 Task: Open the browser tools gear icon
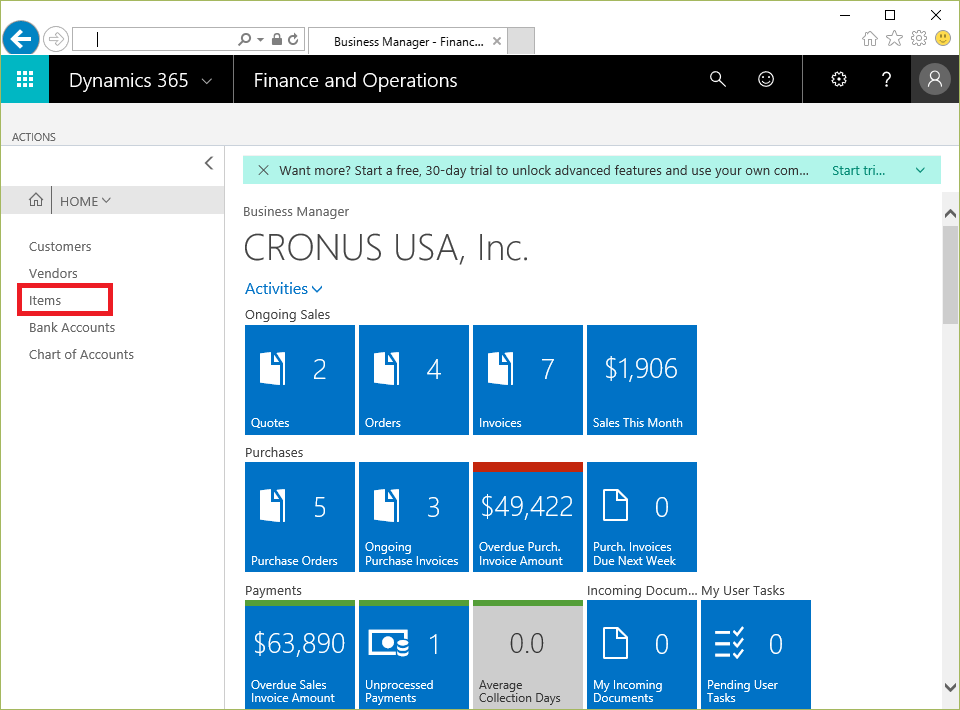919,39
